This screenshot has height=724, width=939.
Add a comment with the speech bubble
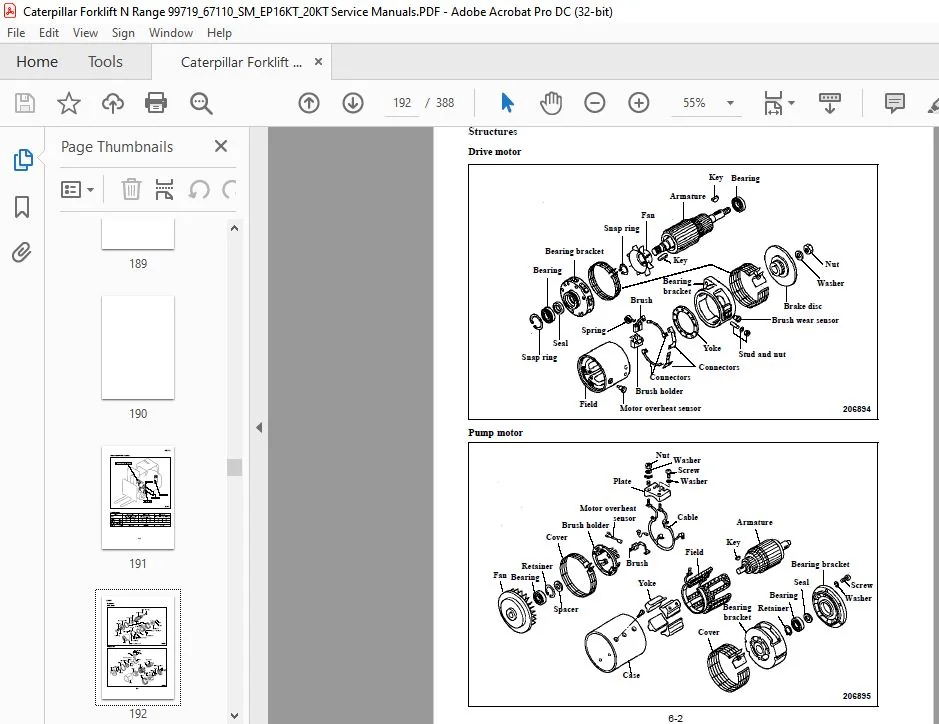point(894,103)
